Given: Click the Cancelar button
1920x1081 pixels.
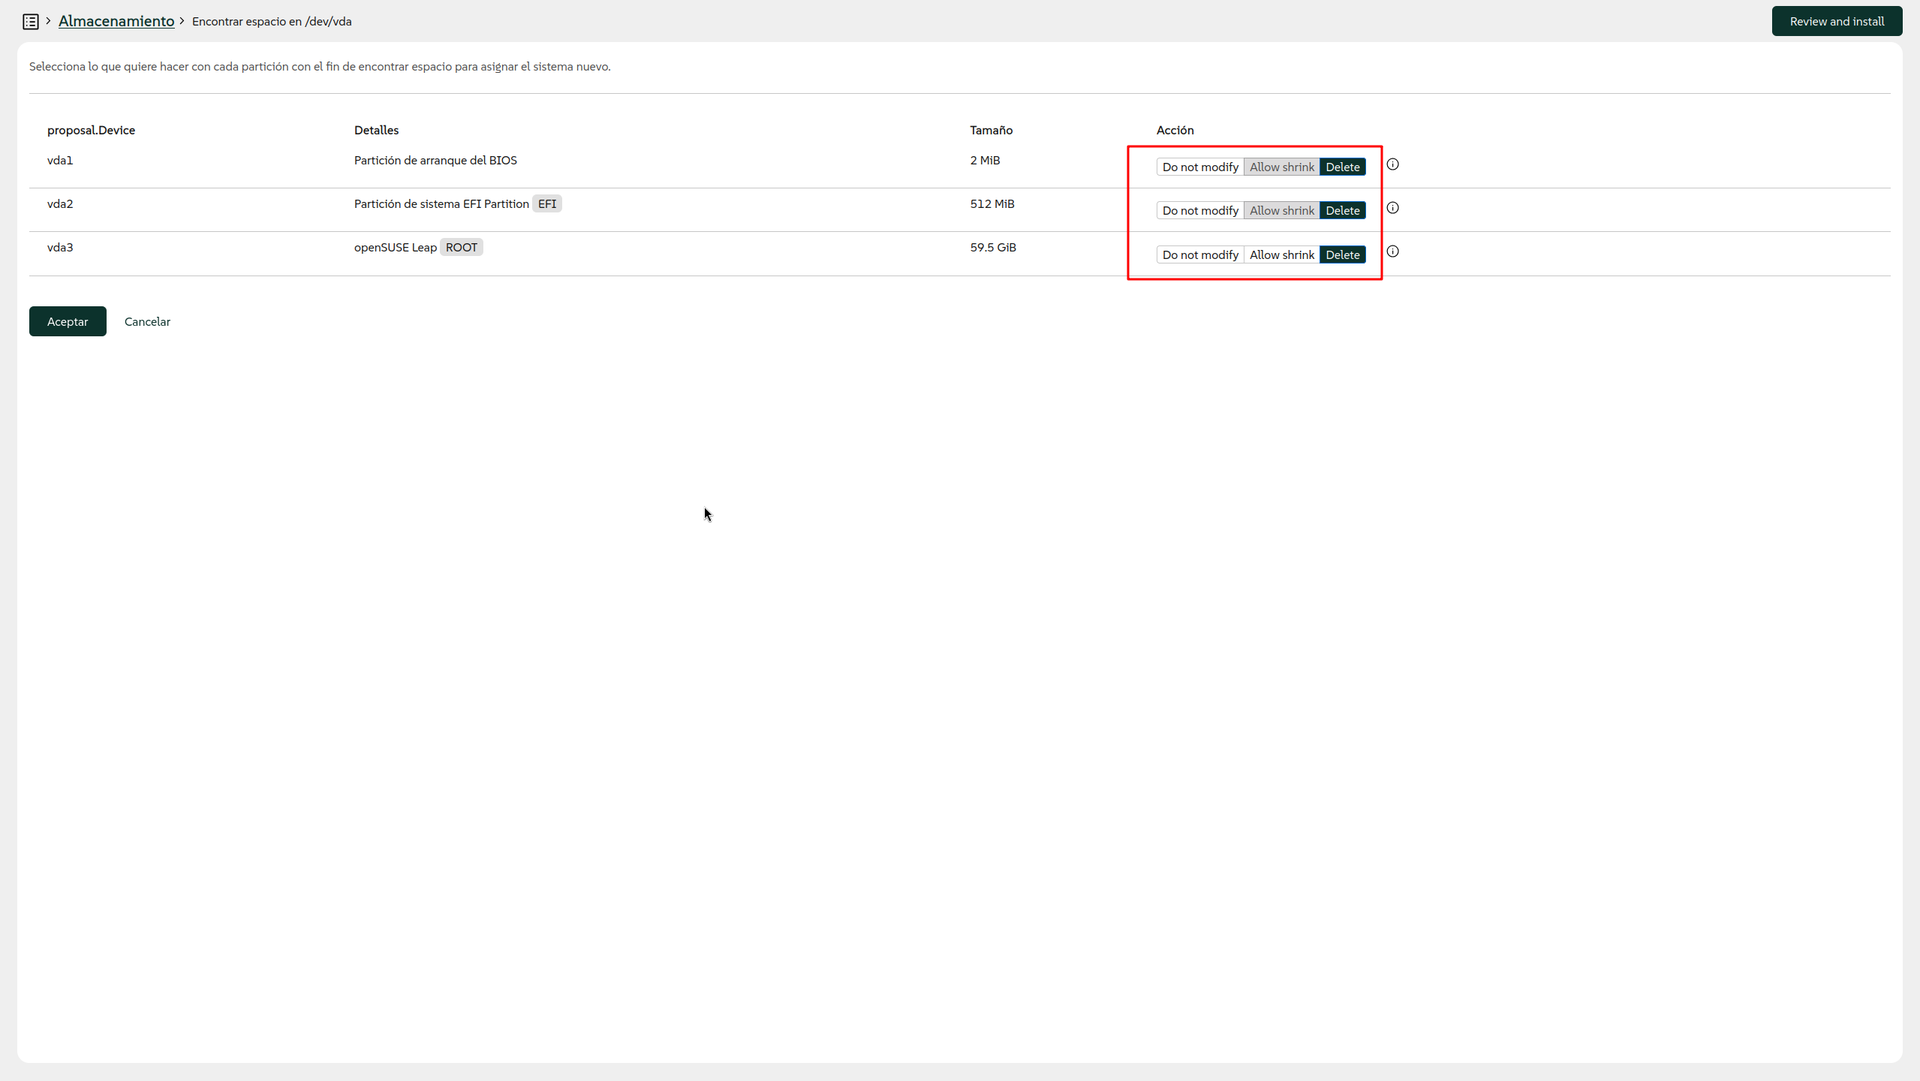Looking at the screenshot, I should 147,322.
